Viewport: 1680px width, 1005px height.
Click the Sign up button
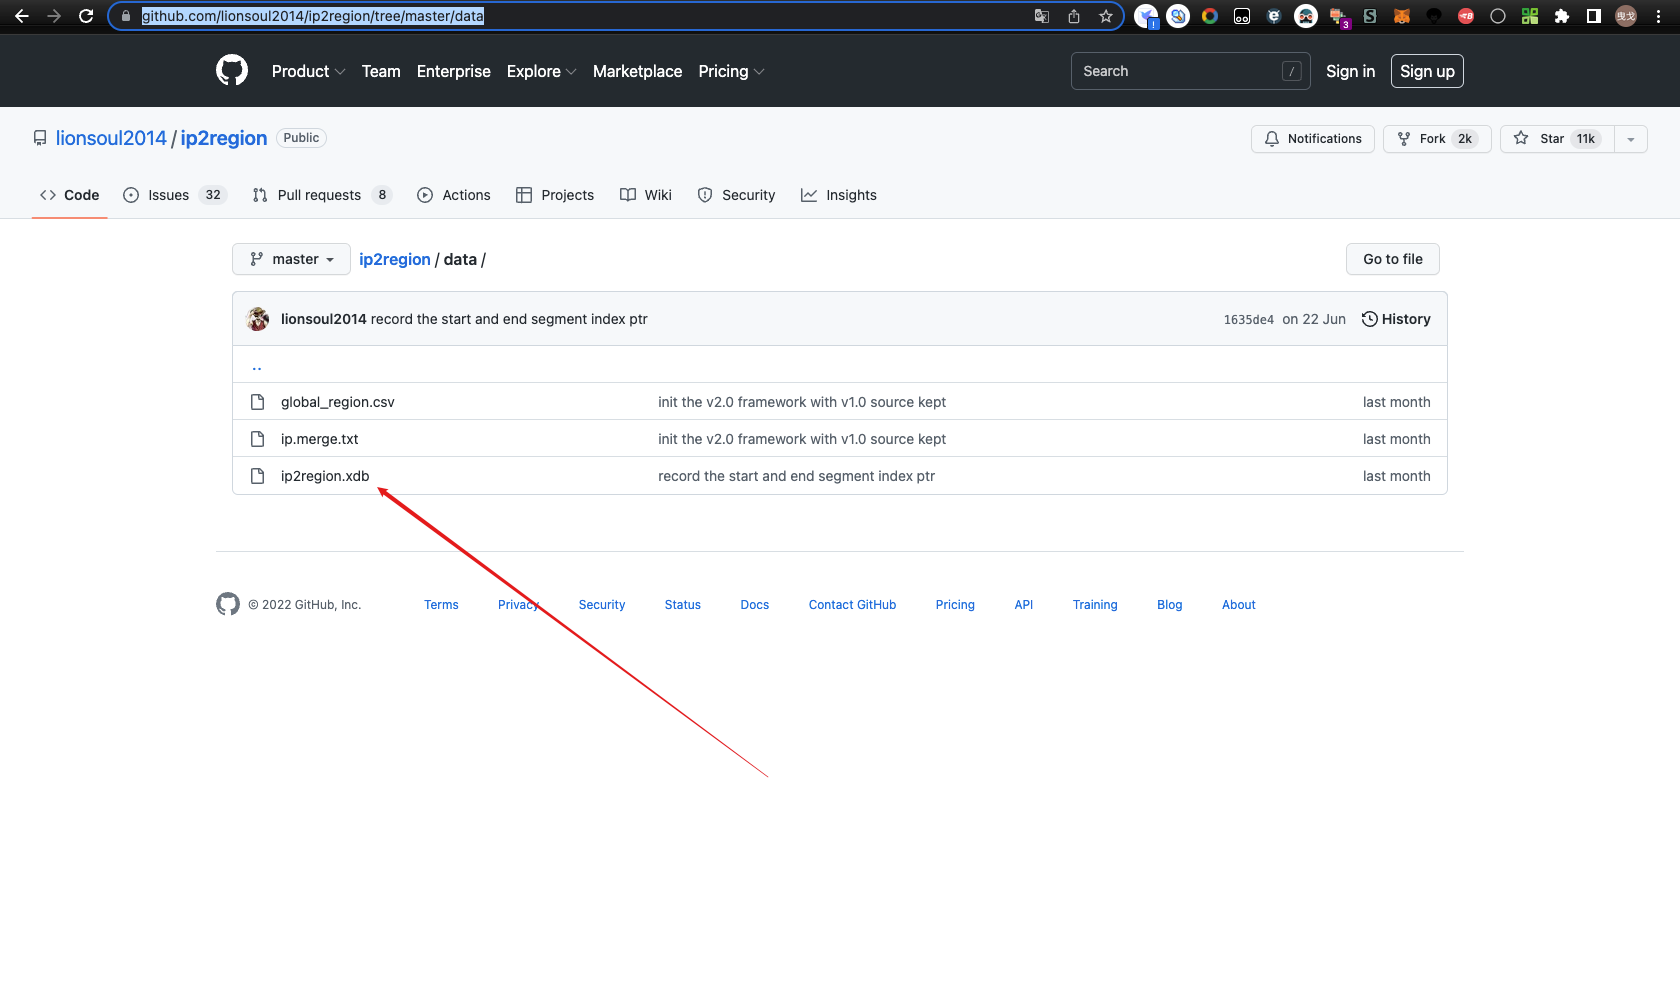(1427, 71)
